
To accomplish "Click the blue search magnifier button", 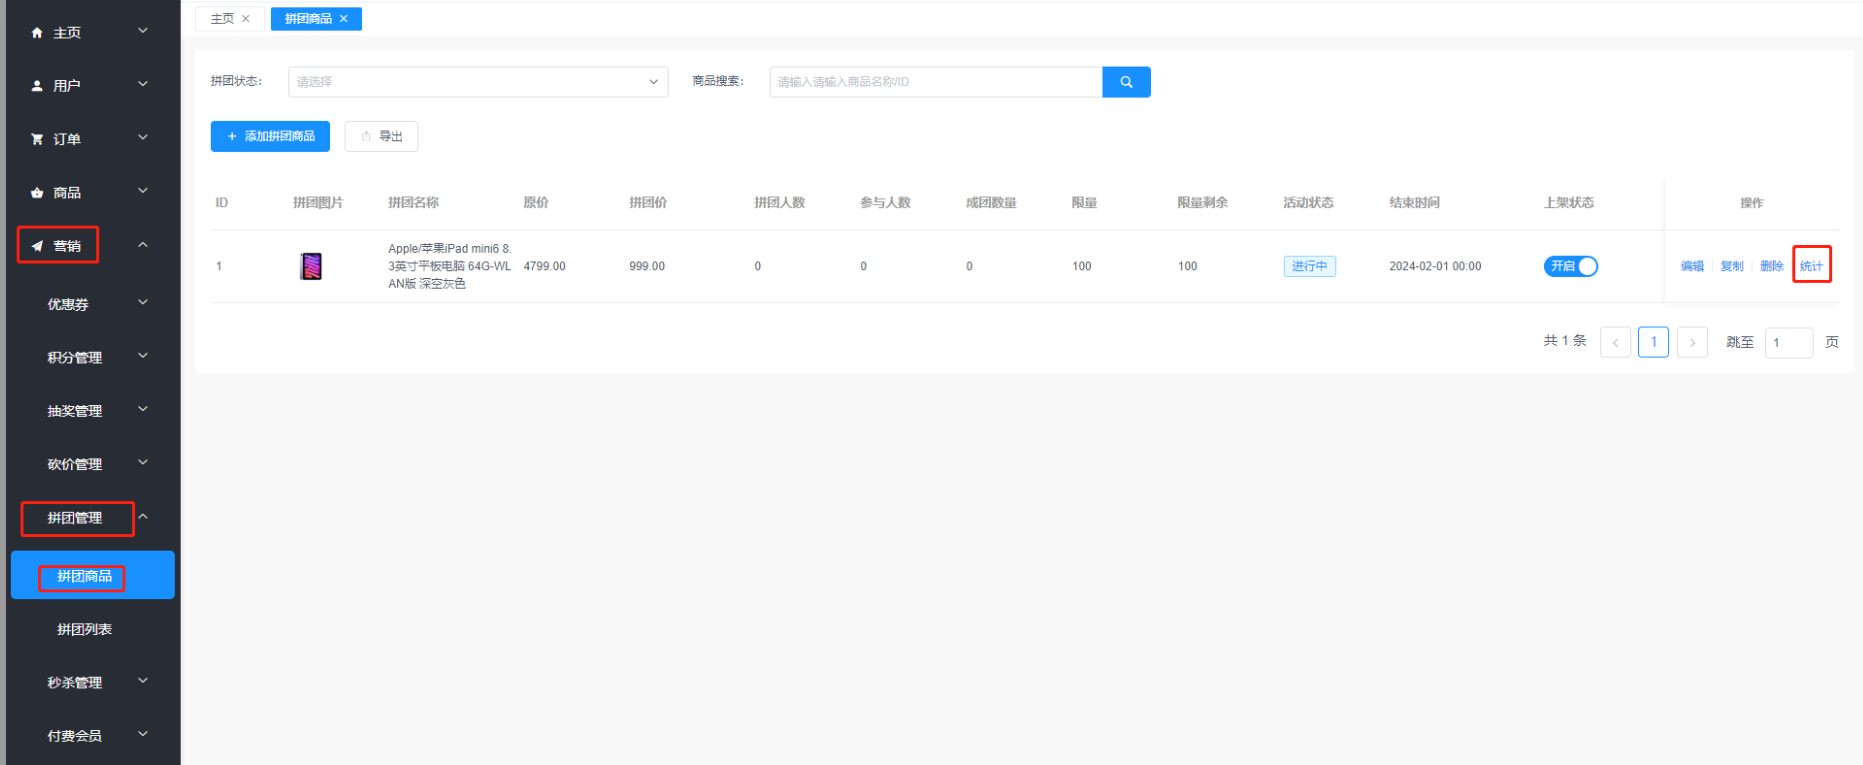I will tap(1126, 82).
